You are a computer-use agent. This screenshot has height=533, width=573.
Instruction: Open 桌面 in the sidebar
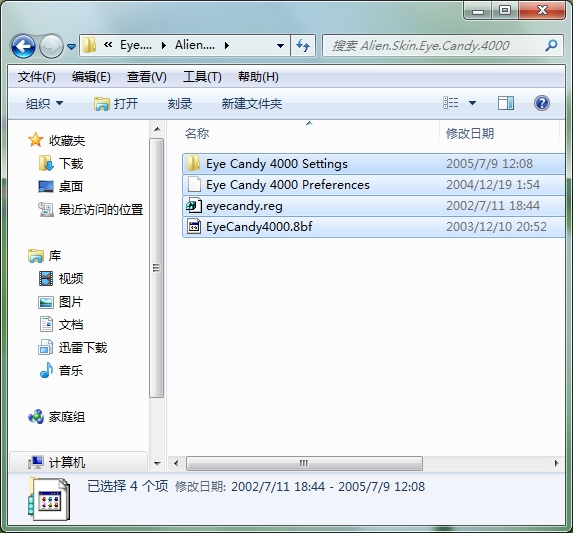click(71, 187)
